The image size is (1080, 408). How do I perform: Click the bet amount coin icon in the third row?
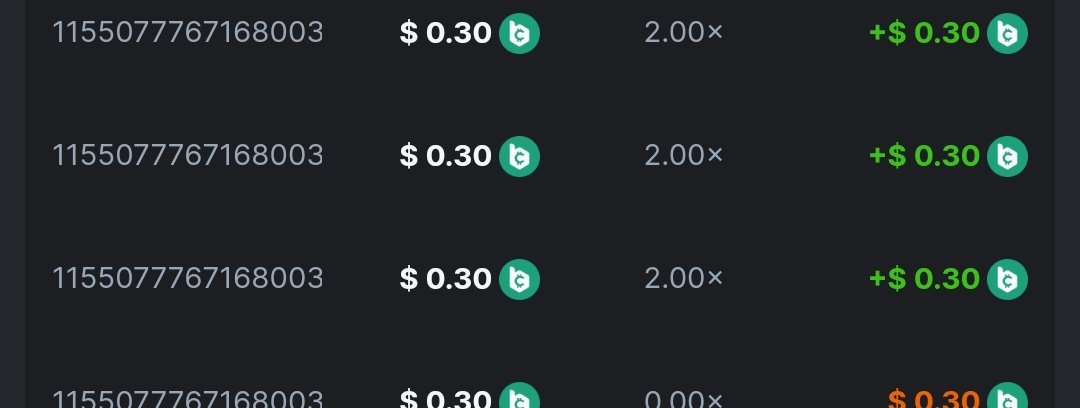click(x=519, y=278)
